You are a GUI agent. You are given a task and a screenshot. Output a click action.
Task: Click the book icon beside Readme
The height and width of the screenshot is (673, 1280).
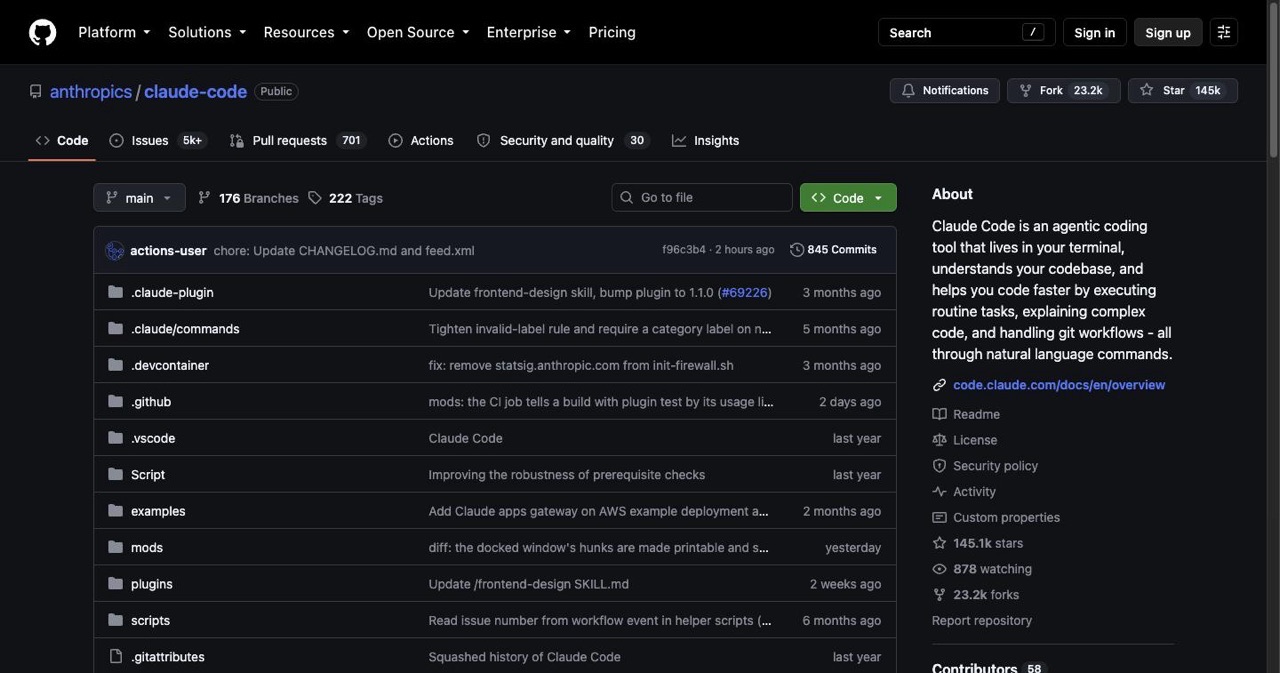point(939,414)
